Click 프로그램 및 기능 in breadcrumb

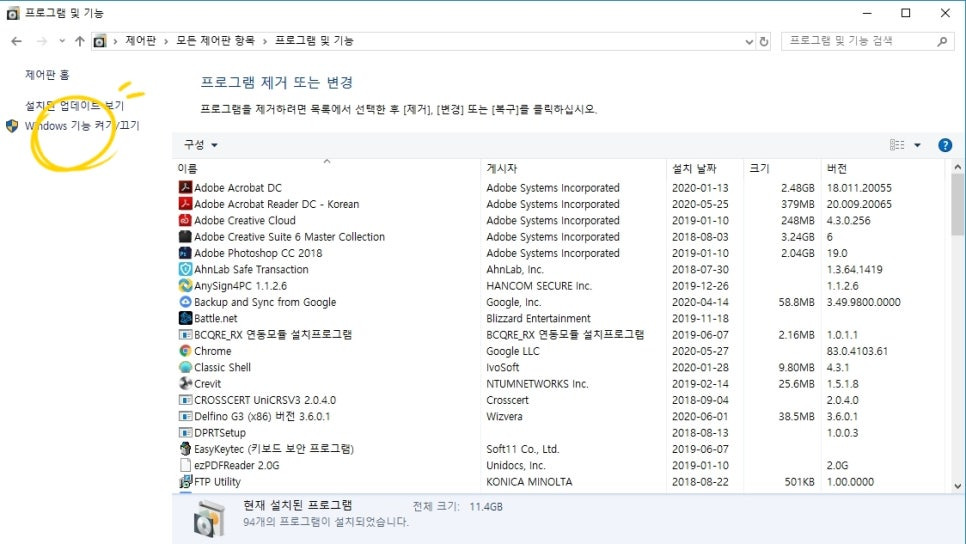coord(314,41)
